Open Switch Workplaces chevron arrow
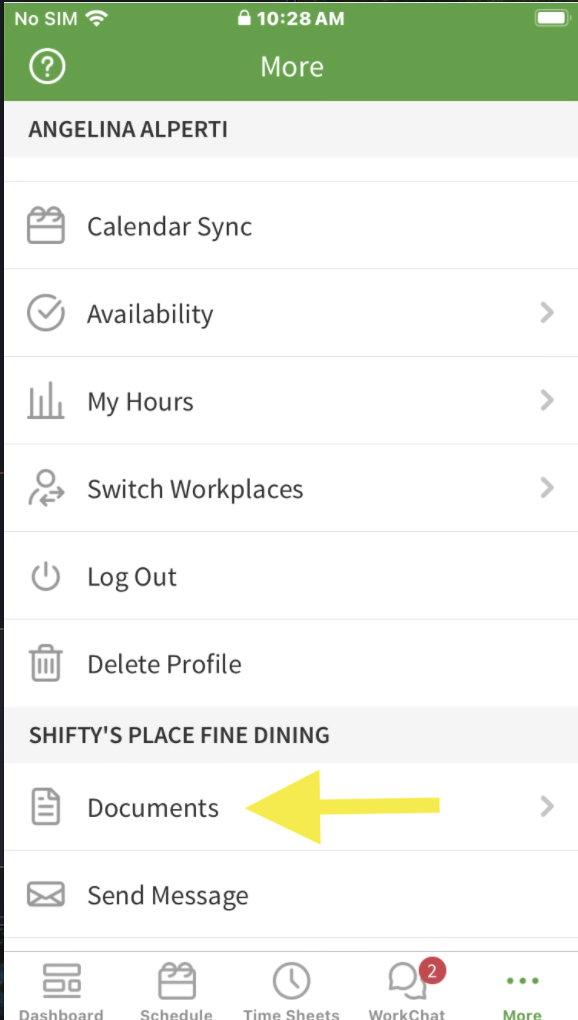Image resolution: width=578 pixels, height=1020 pixels. (x=547, y=487)
